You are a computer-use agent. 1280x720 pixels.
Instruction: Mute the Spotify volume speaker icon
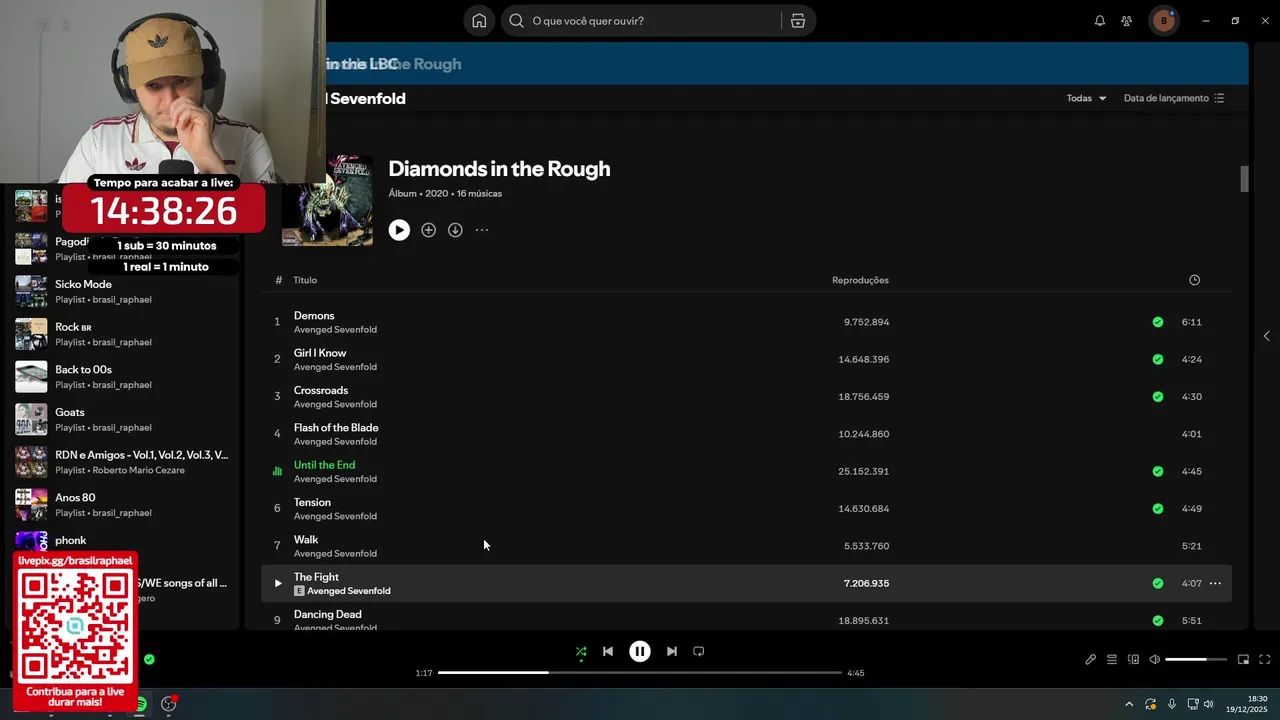(x=1154, y=660)
